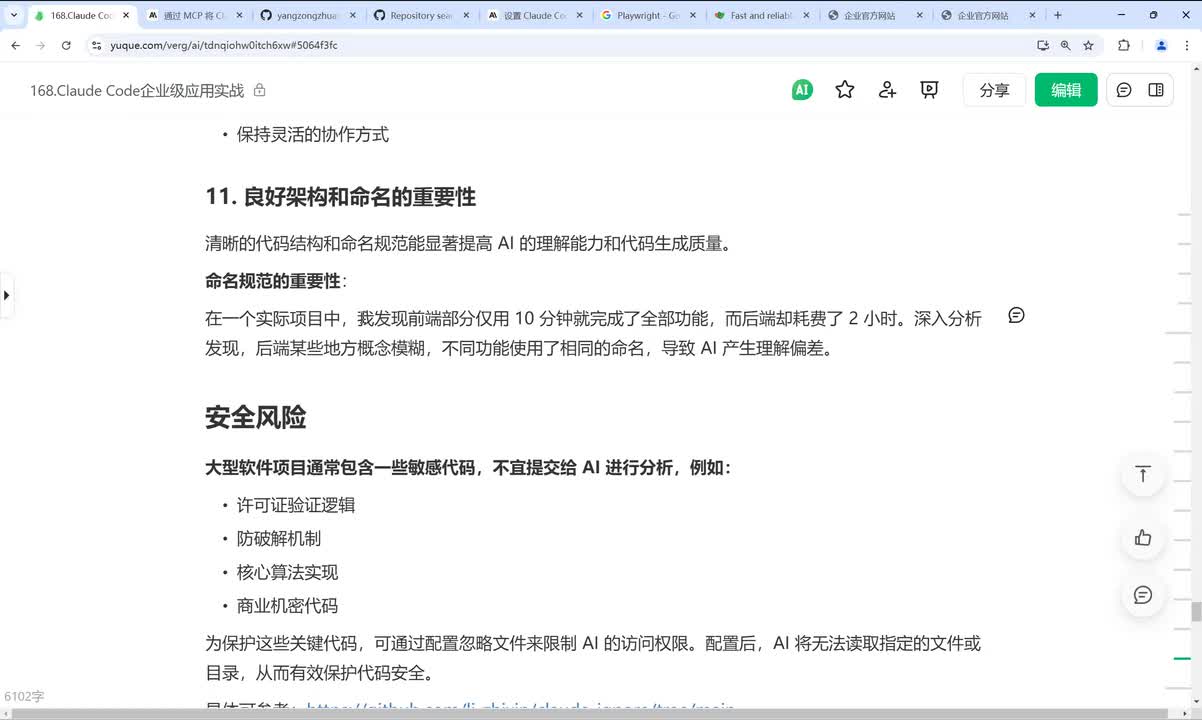Switch to the 设置 Claude Code tab
The image size is (1202, 720).
pos(534,15)
